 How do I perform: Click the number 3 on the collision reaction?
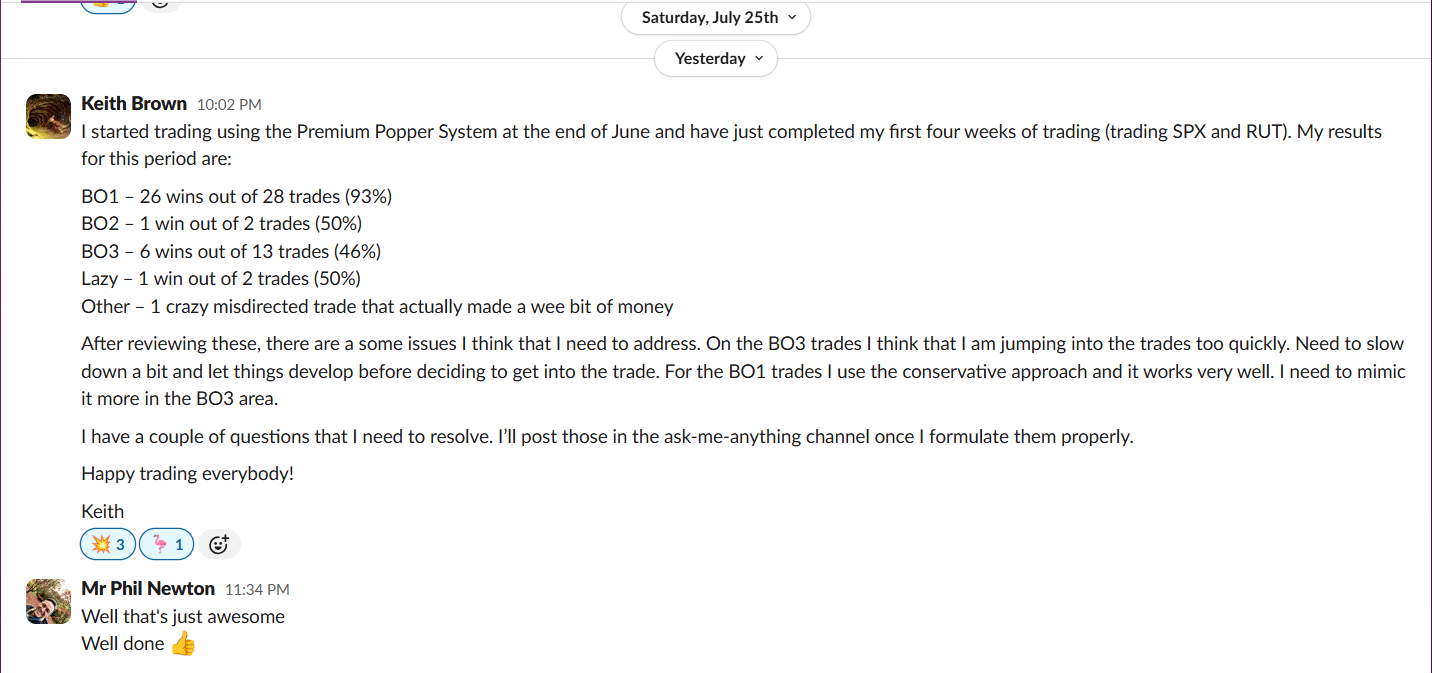coord(121,545)
